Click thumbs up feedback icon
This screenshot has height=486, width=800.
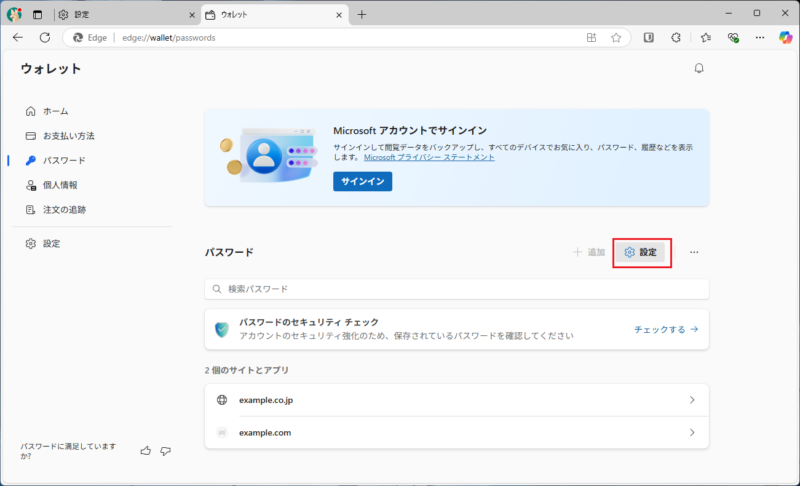pyautogui.click(x=146, y=451)
